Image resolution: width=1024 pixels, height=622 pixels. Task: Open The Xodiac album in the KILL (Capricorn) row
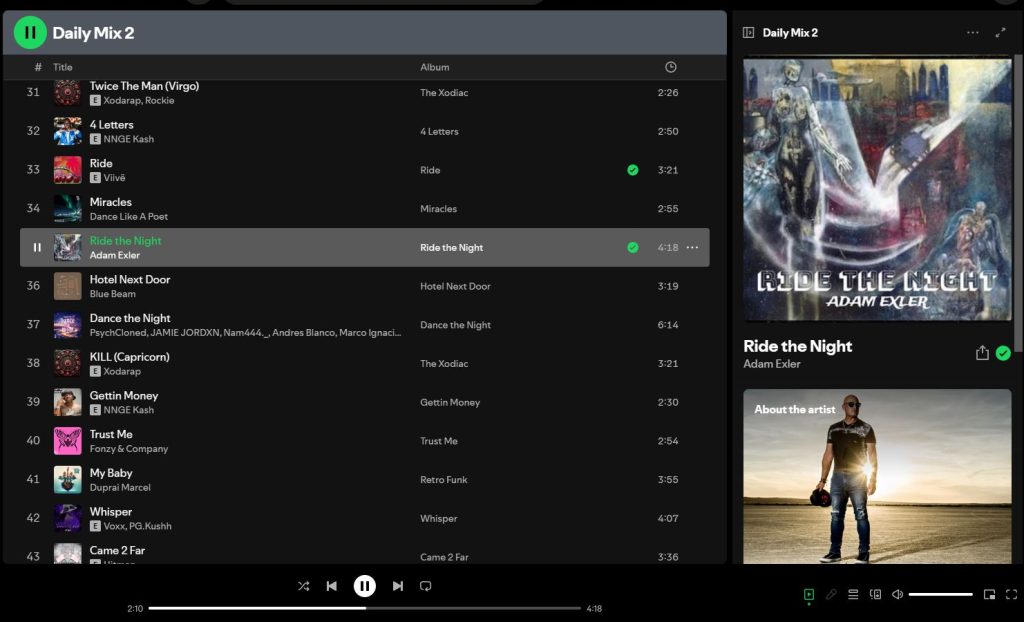(444, 363)
